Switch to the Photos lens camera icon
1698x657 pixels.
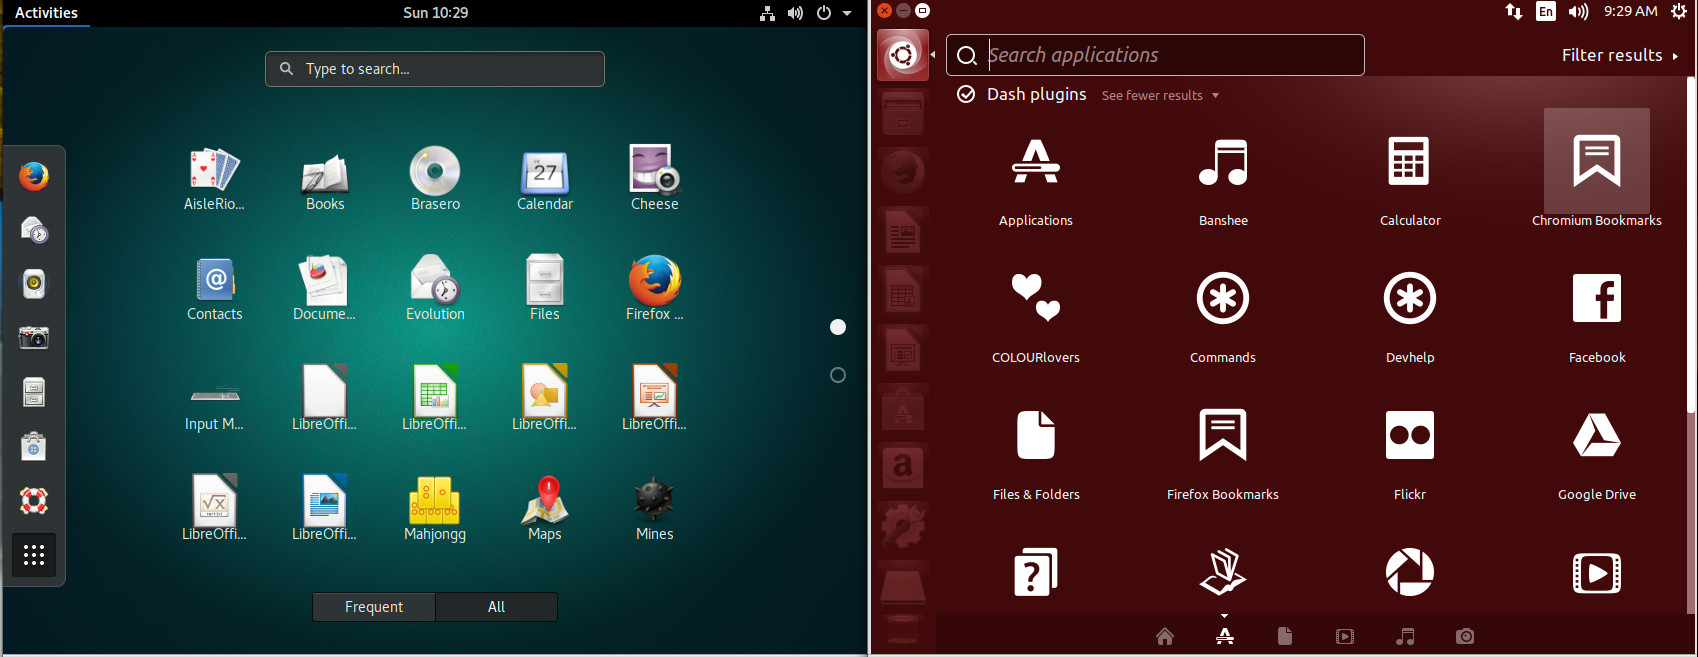pos(1465,636)
